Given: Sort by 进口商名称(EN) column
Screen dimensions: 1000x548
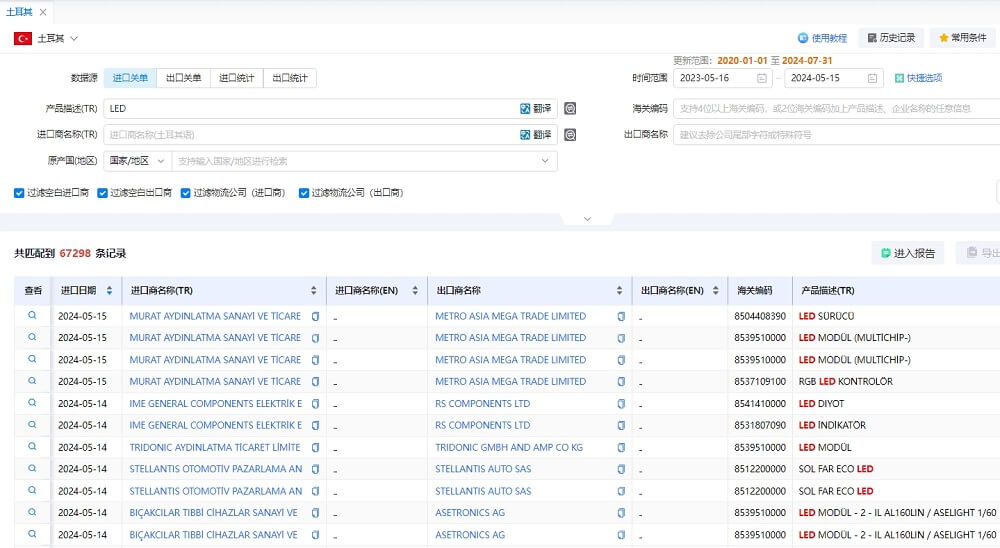Looking at the screenshot, I should click(x=415, y=290).
